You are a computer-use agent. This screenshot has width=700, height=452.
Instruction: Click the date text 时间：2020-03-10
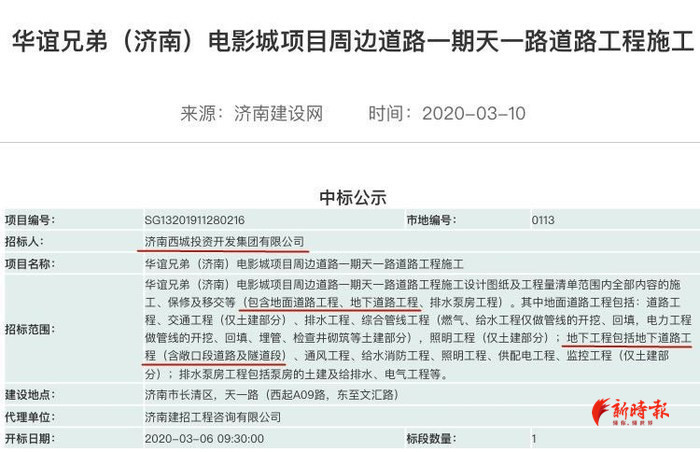click(x=447, y=113)
